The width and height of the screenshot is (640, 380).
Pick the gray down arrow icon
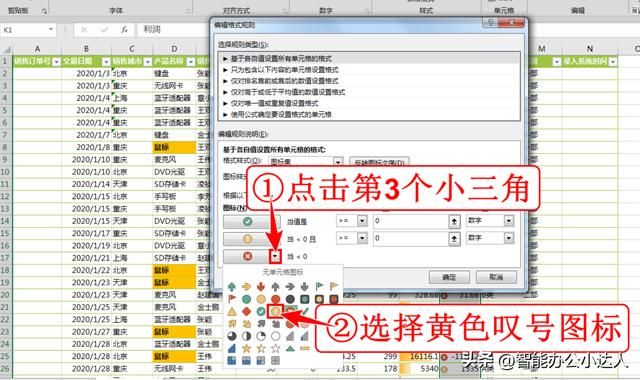point(304,287)
